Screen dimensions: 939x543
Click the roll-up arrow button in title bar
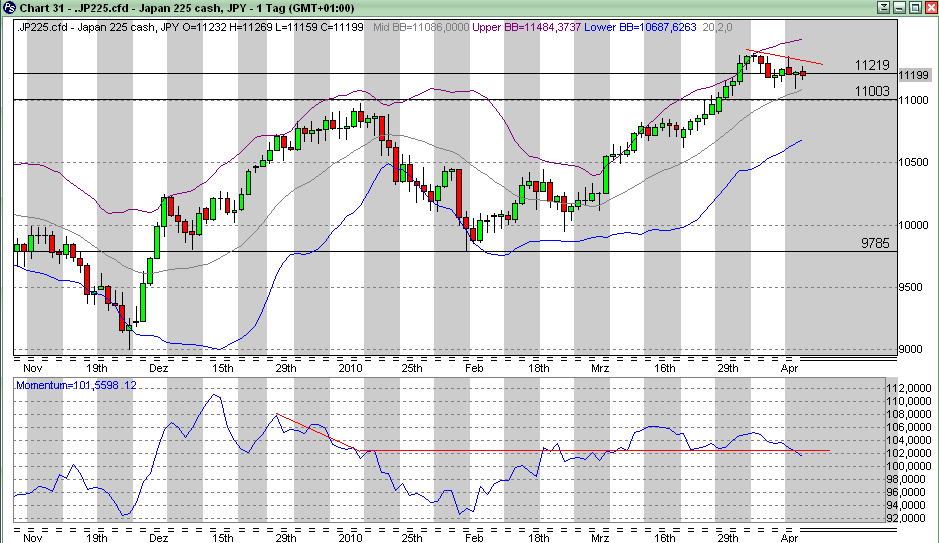pyautogui.click(x=884, y=7)
